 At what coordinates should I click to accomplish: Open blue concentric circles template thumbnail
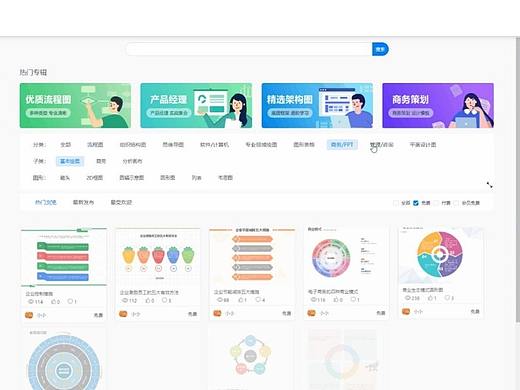pyautogui.click(x=64, y=359)
